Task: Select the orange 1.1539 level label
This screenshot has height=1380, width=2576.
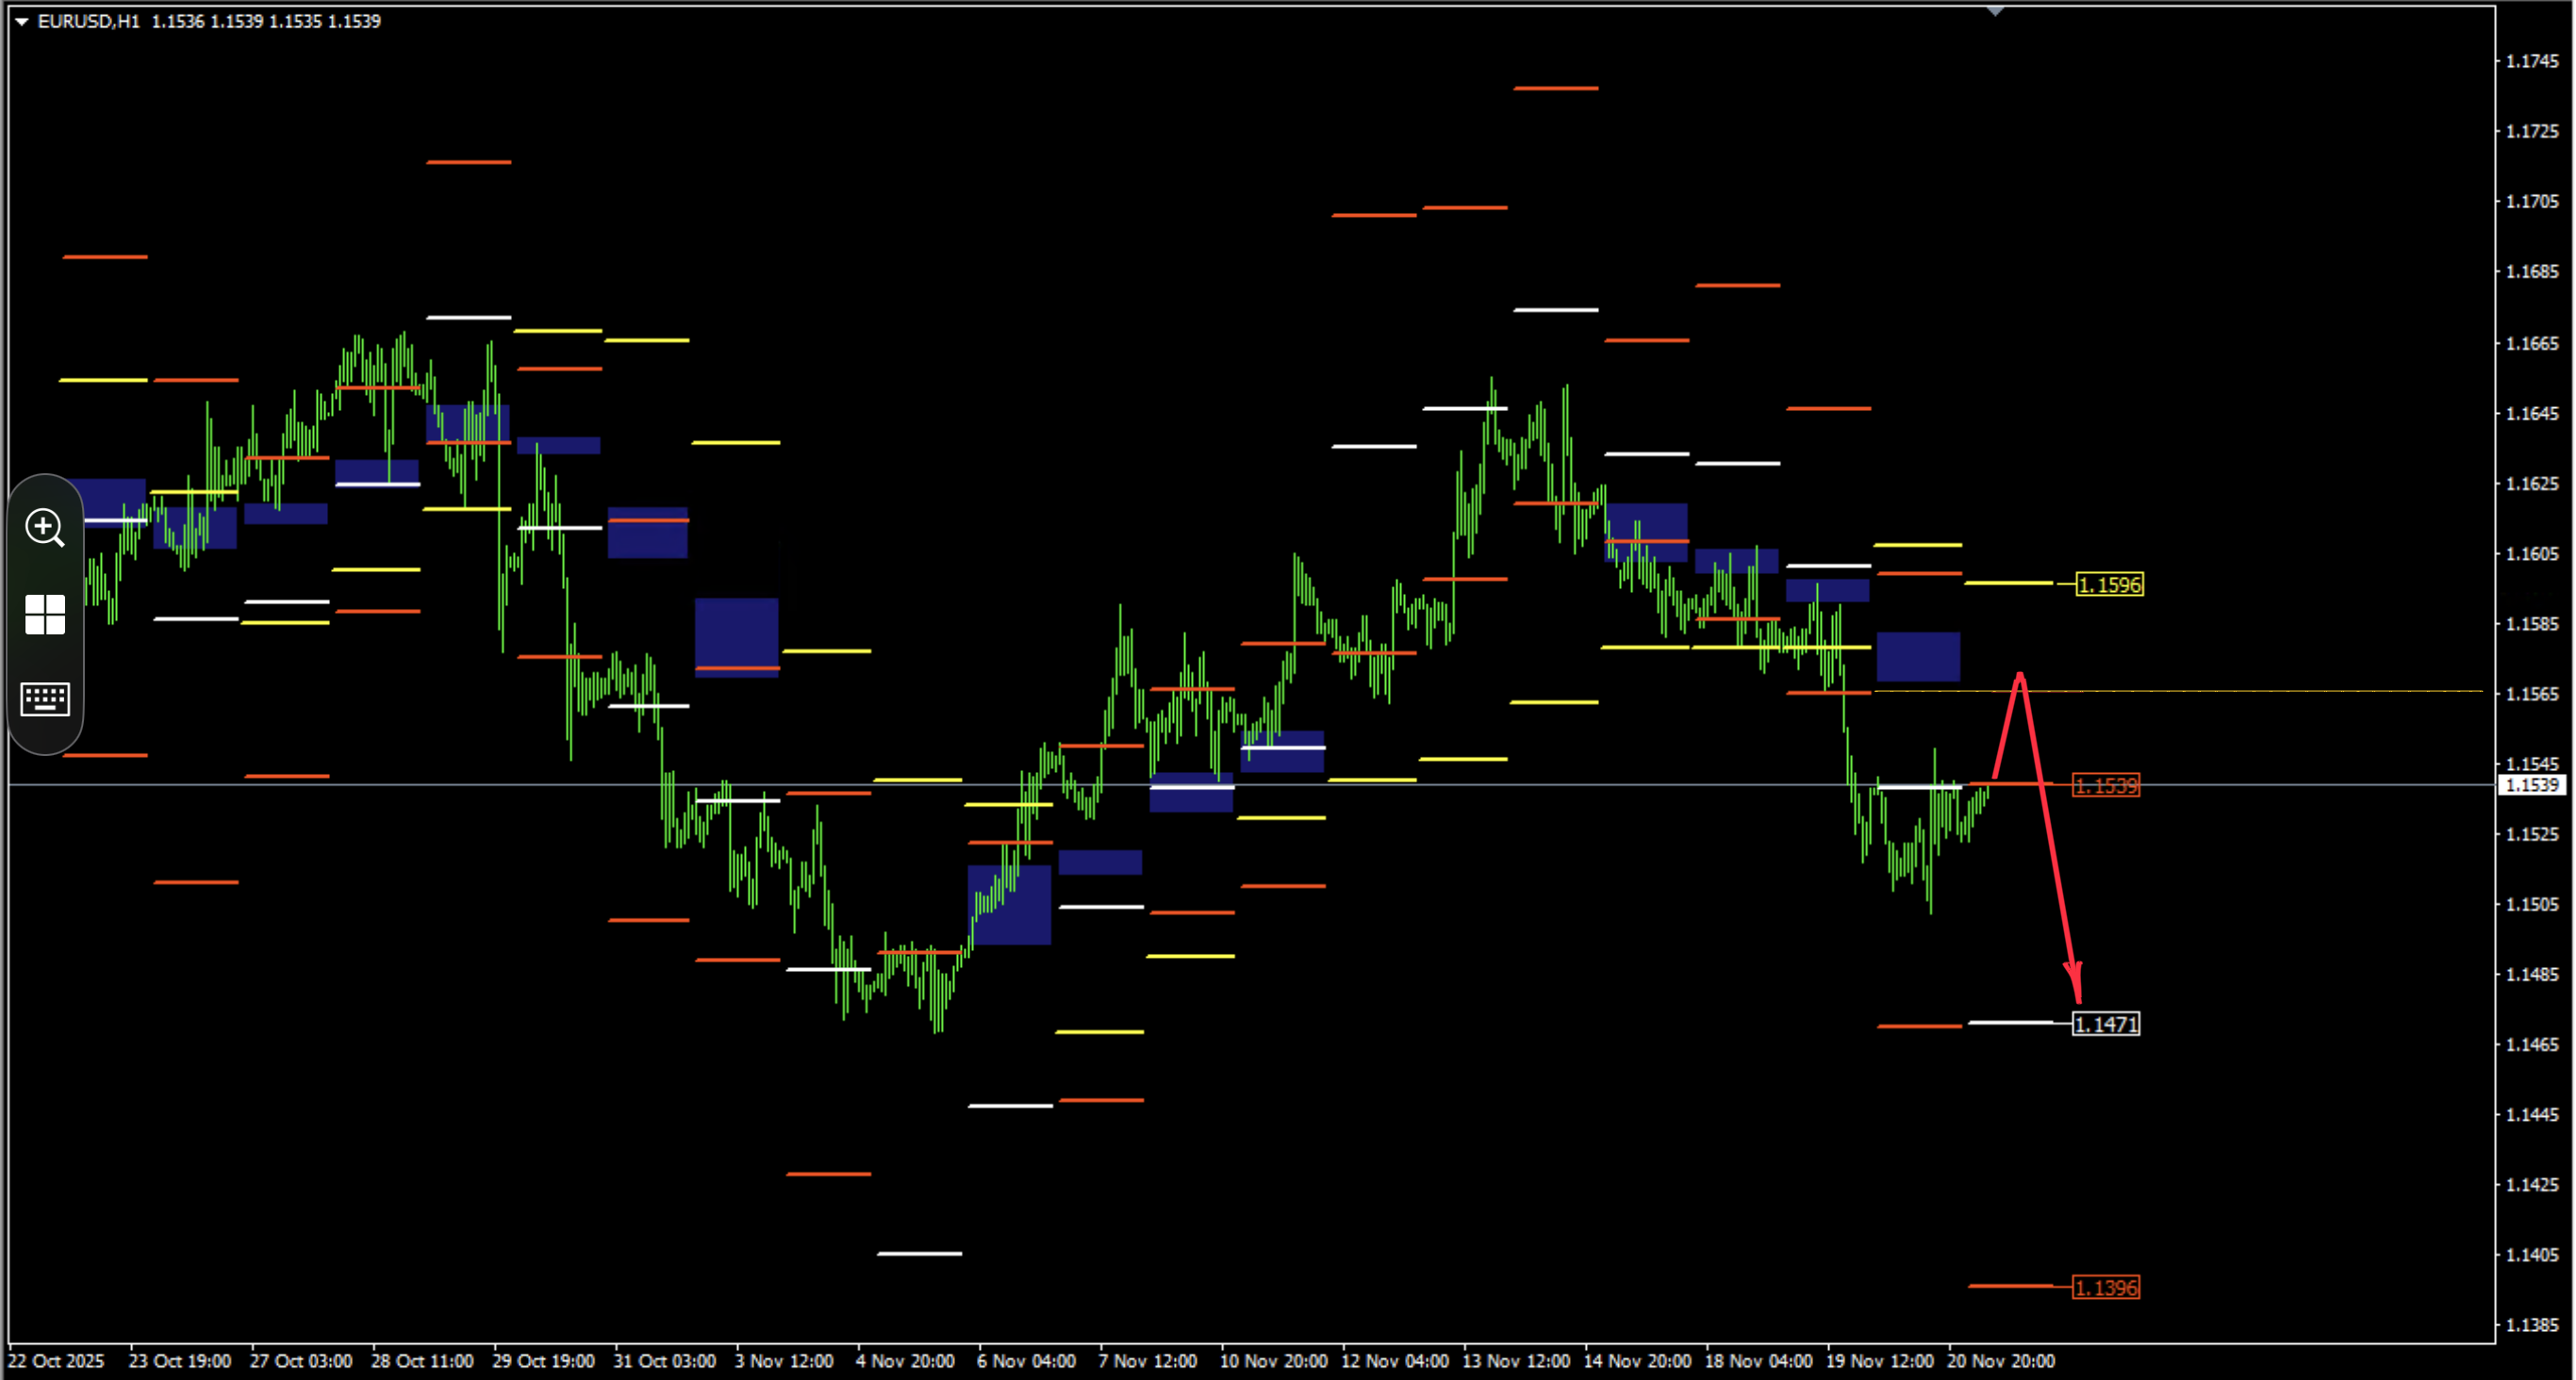Action: 2105,785
